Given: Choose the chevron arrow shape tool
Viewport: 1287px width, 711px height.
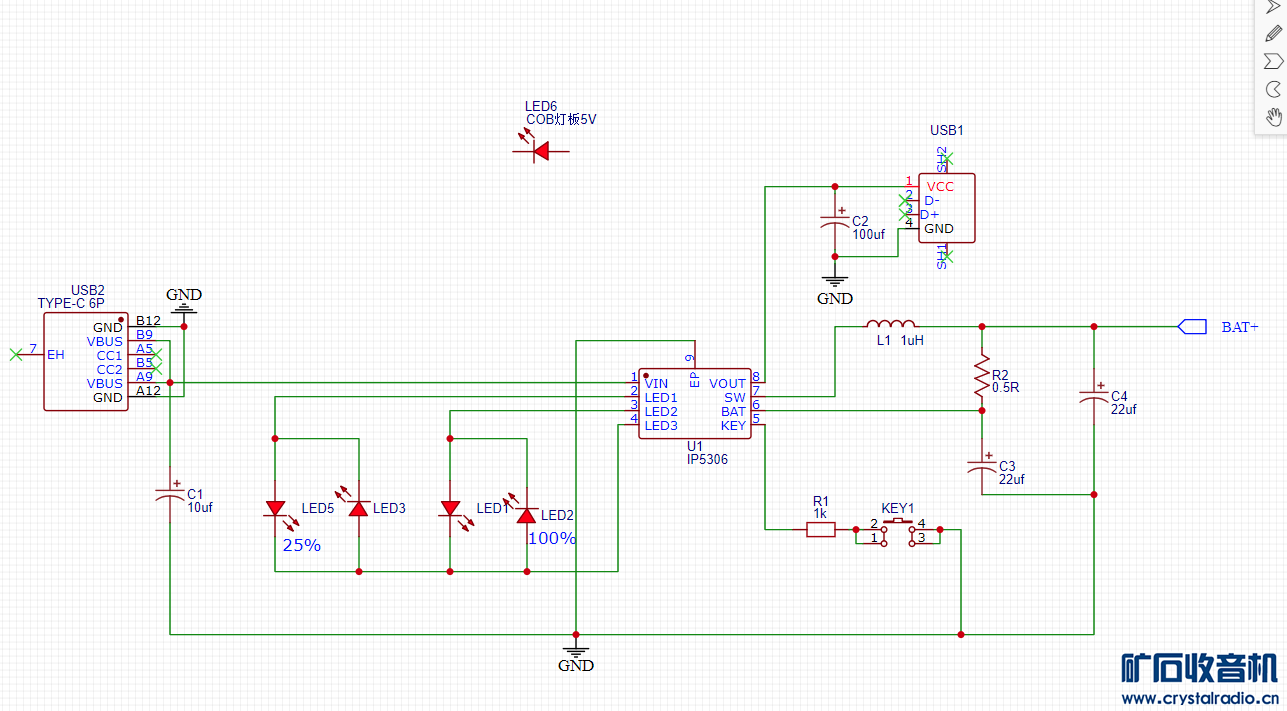Looking at the screenshot, I should tap(1273, 61).
